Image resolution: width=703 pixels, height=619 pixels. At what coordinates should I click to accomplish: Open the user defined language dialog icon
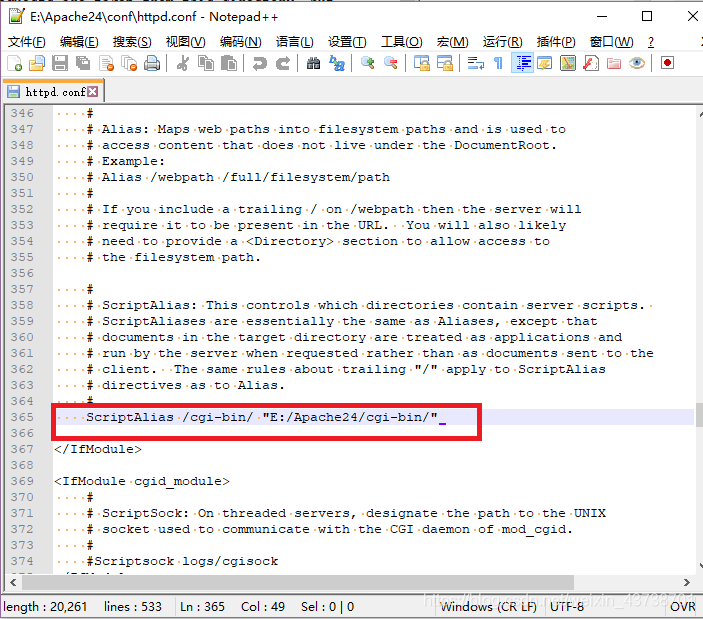point(545,63)
